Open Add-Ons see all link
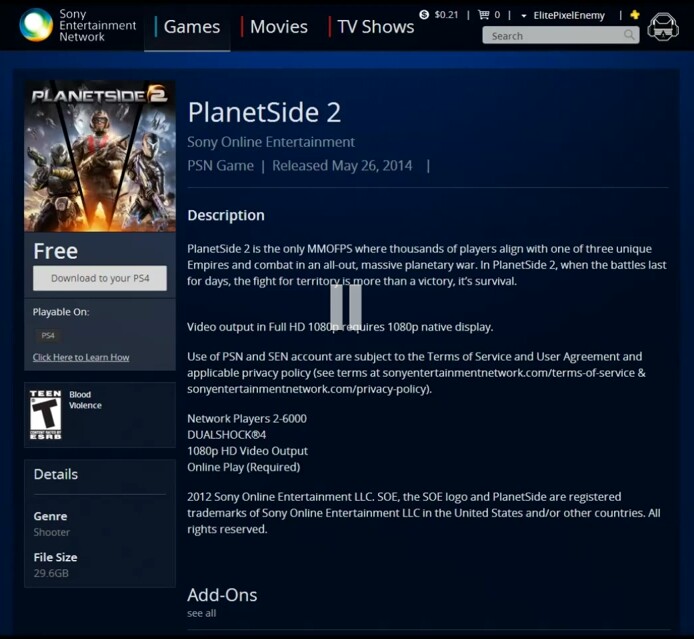The width and height of the screenshot is (694, 639). pyautogui.click(x=202, y=613)
